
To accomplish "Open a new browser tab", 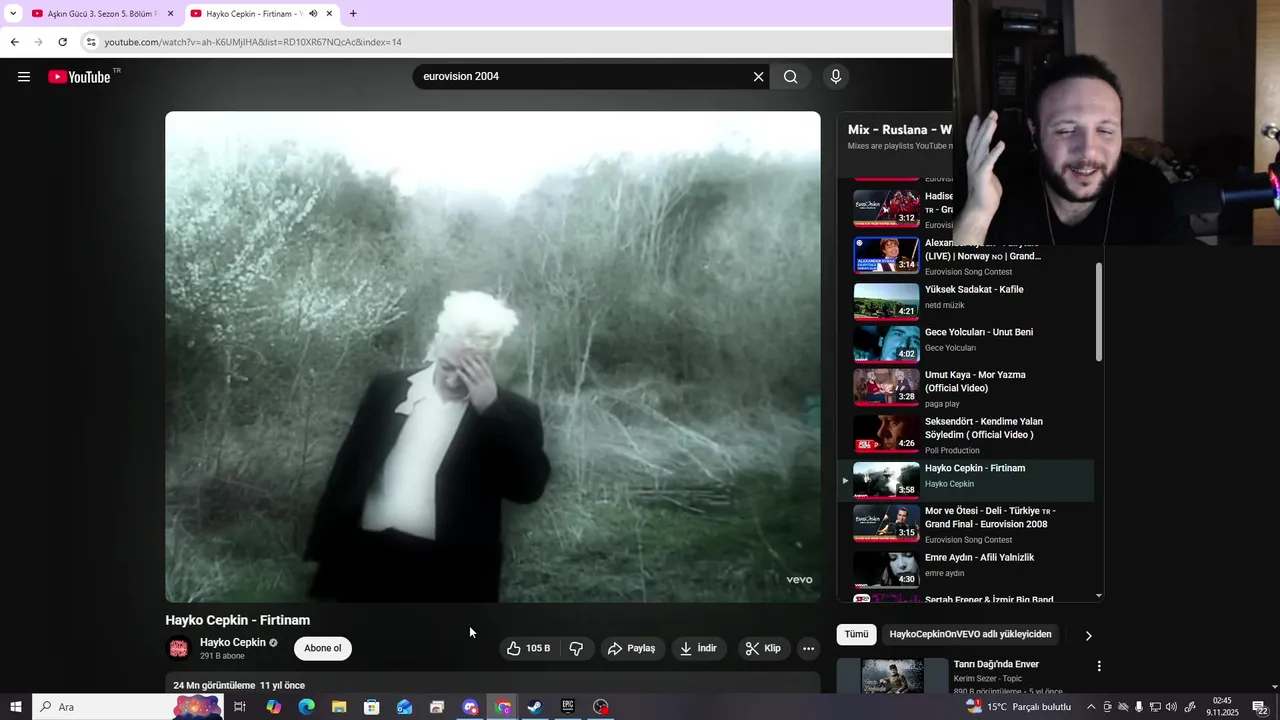I will [x=353, y=14].
